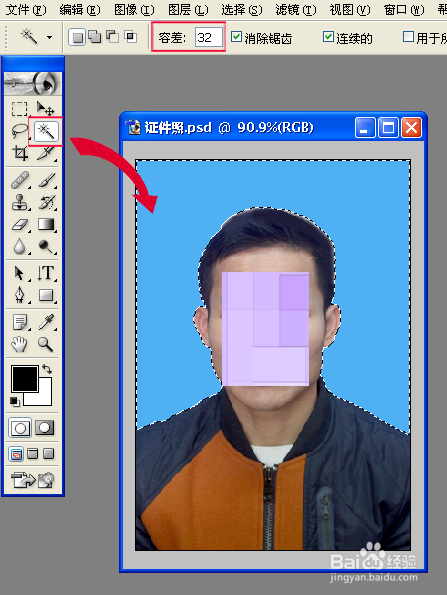447x595 pixels.
Task: Open the View menu
Action: pyautogui.click(x=350, y=9)
